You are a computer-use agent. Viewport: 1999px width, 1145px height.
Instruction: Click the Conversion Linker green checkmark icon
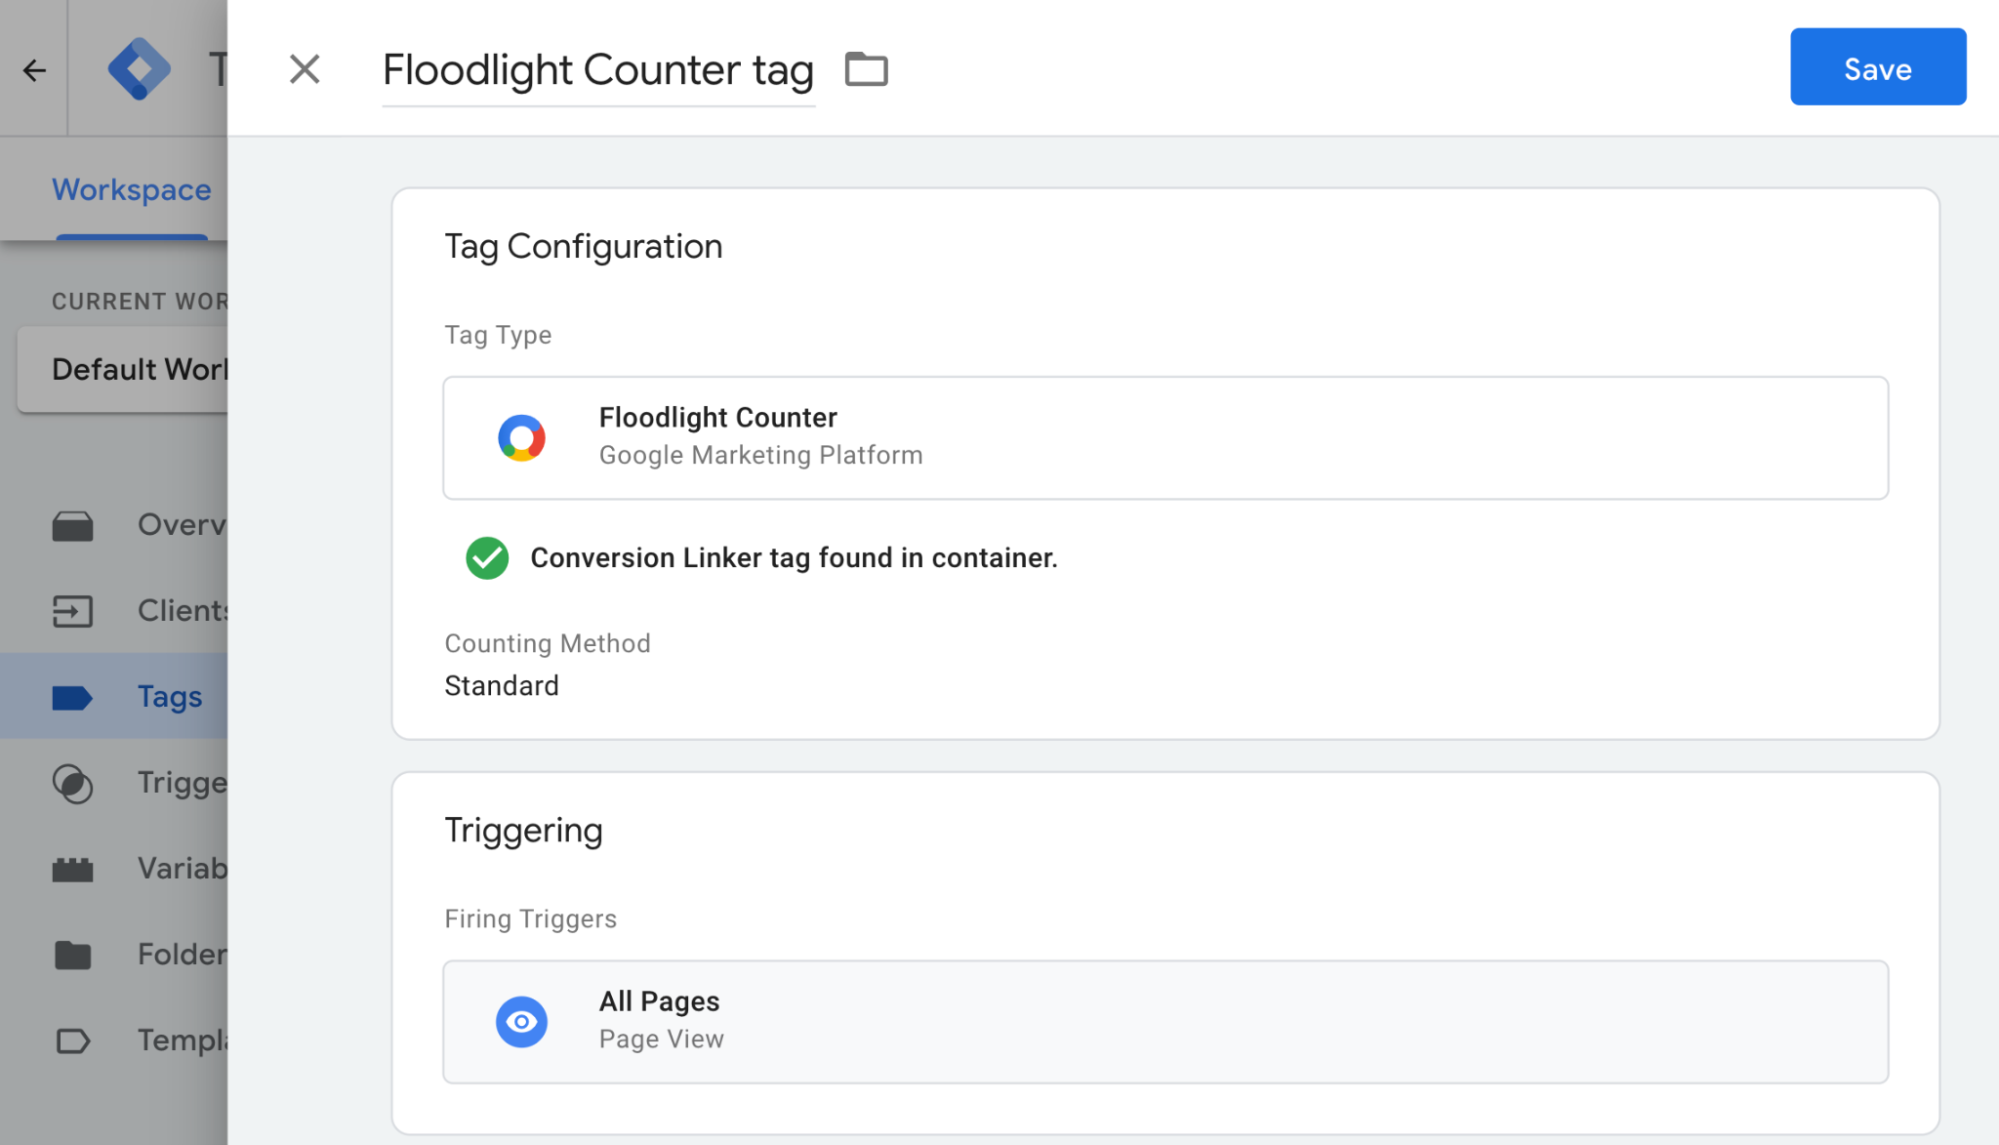(489, 557)
